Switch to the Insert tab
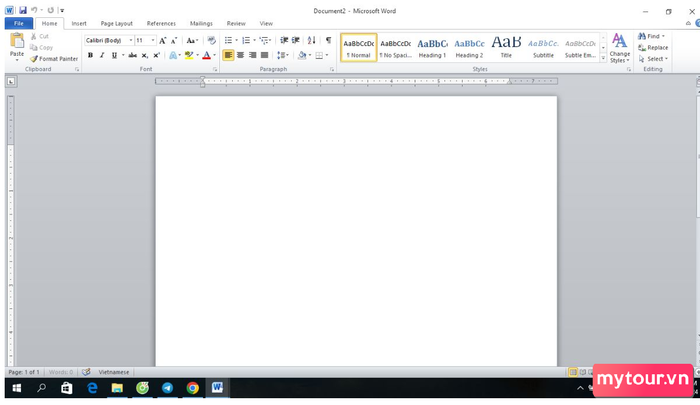 (79, 23)
